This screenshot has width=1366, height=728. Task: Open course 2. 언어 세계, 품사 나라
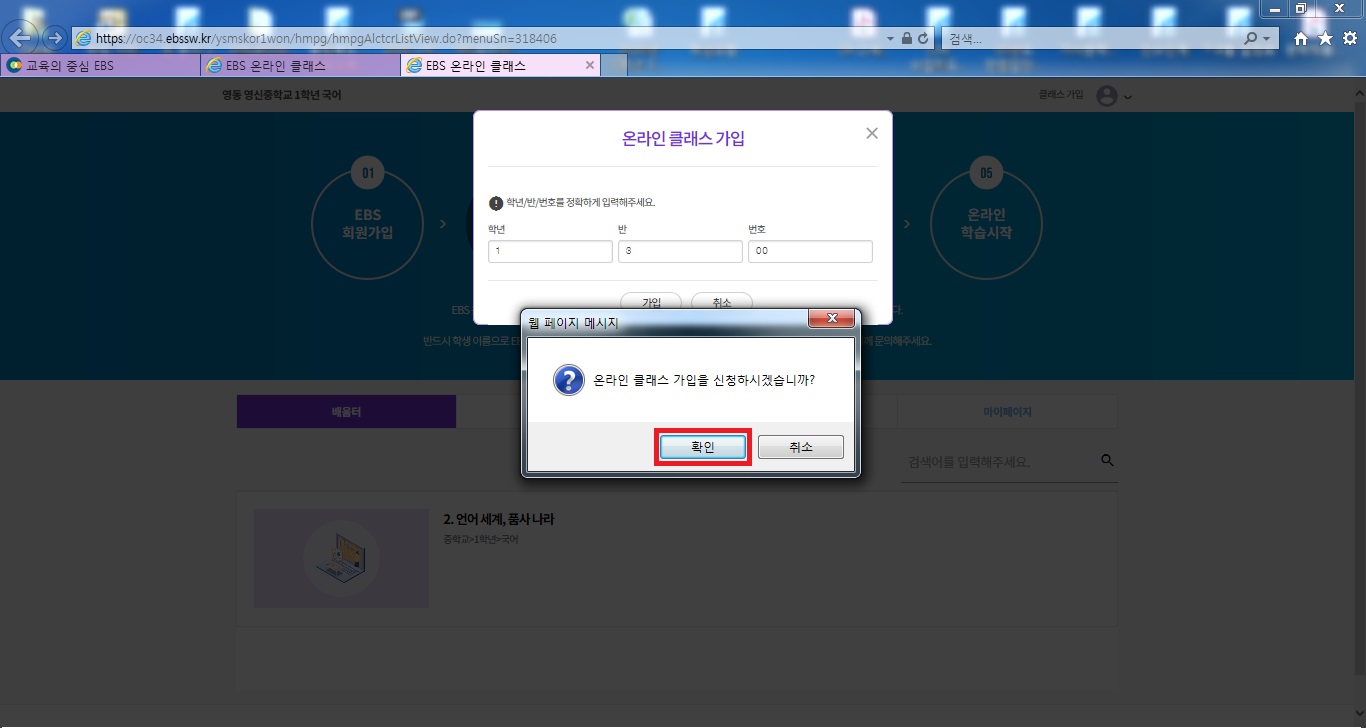[x=498, y=519]
